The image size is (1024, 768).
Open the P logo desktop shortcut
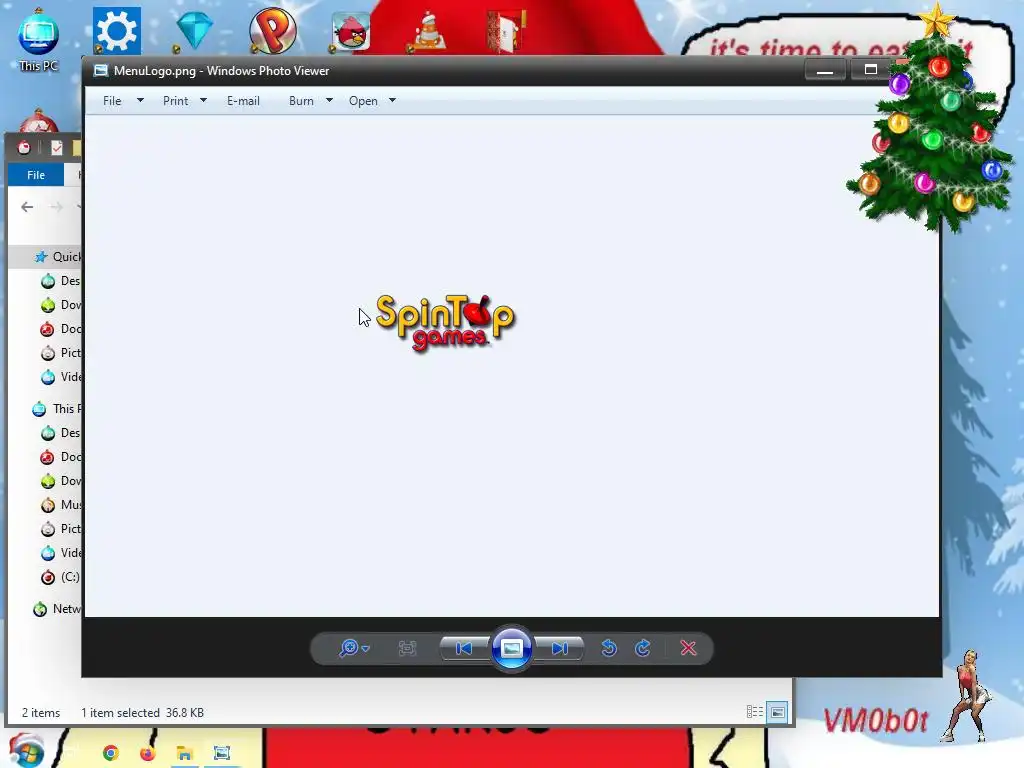272,31
